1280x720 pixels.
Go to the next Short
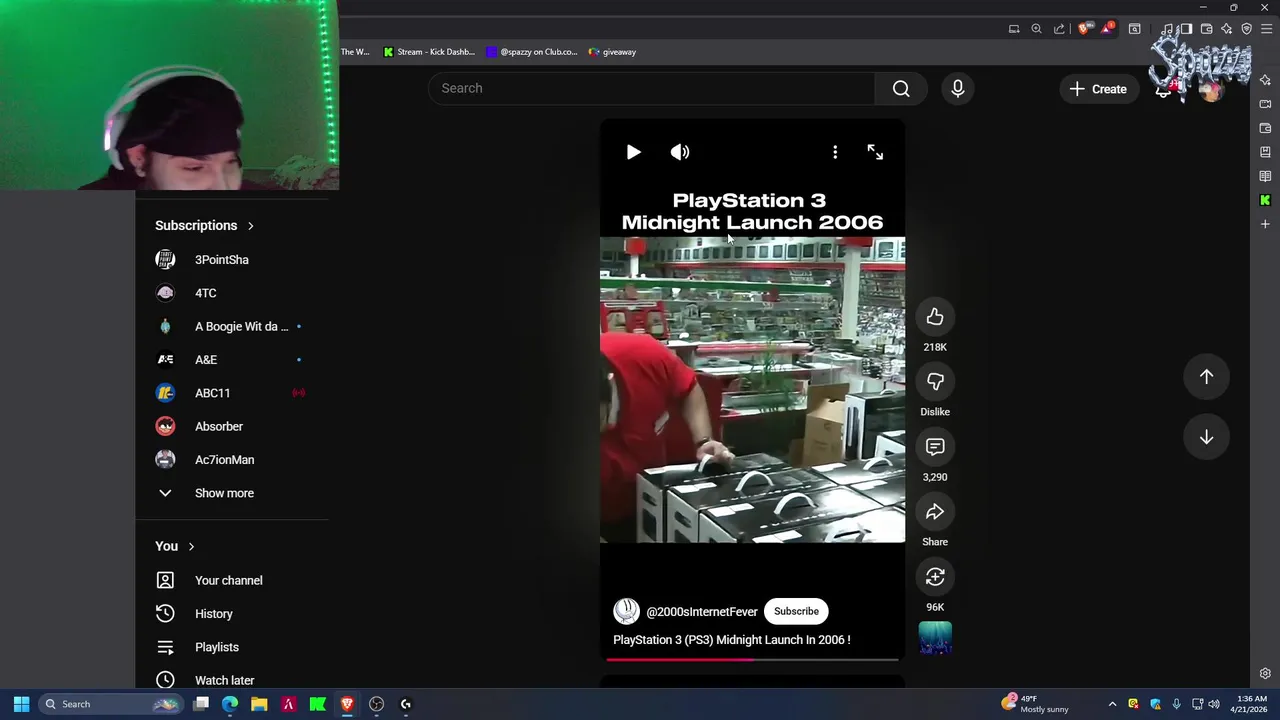[1206, 437]
